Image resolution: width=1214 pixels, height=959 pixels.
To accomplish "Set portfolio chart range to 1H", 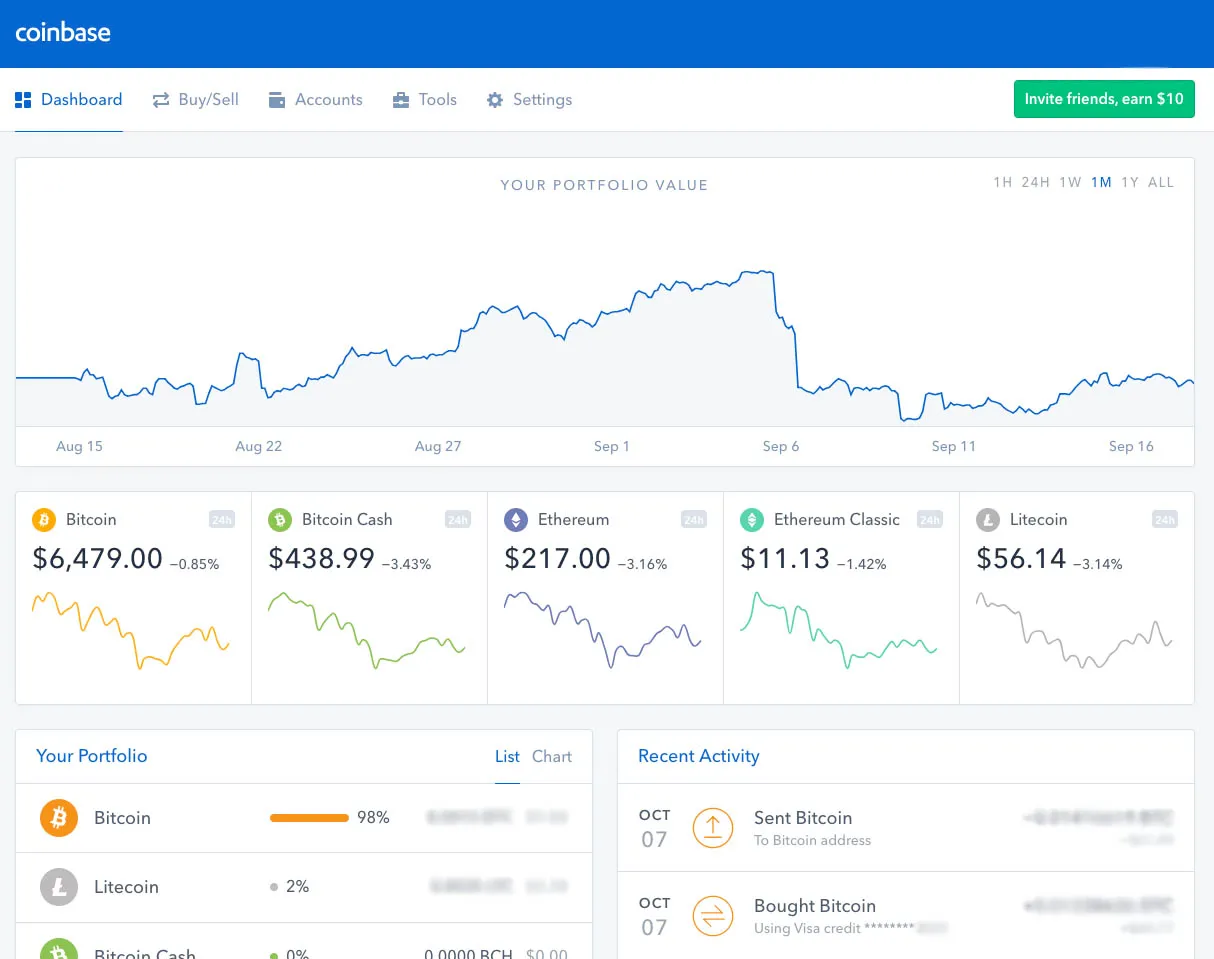I will (x=1003, y=182).
